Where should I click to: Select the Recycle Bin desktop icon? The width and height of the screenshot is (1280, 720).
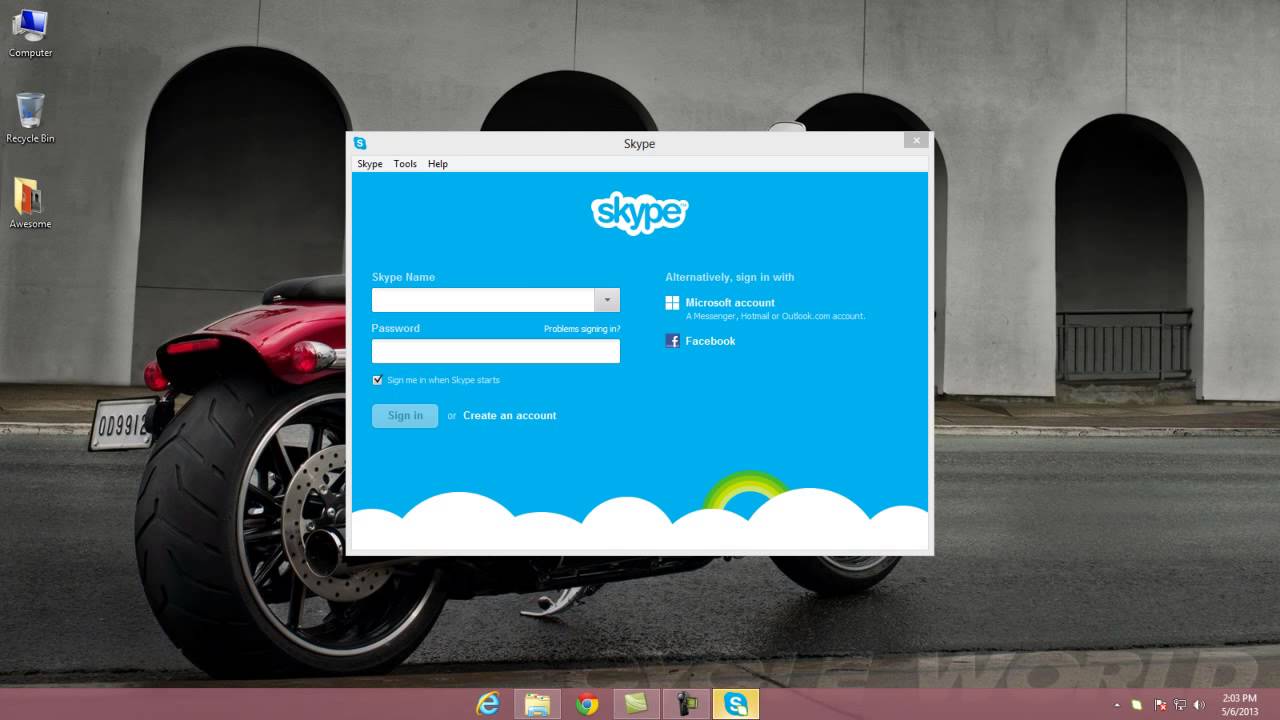[30, 118]
